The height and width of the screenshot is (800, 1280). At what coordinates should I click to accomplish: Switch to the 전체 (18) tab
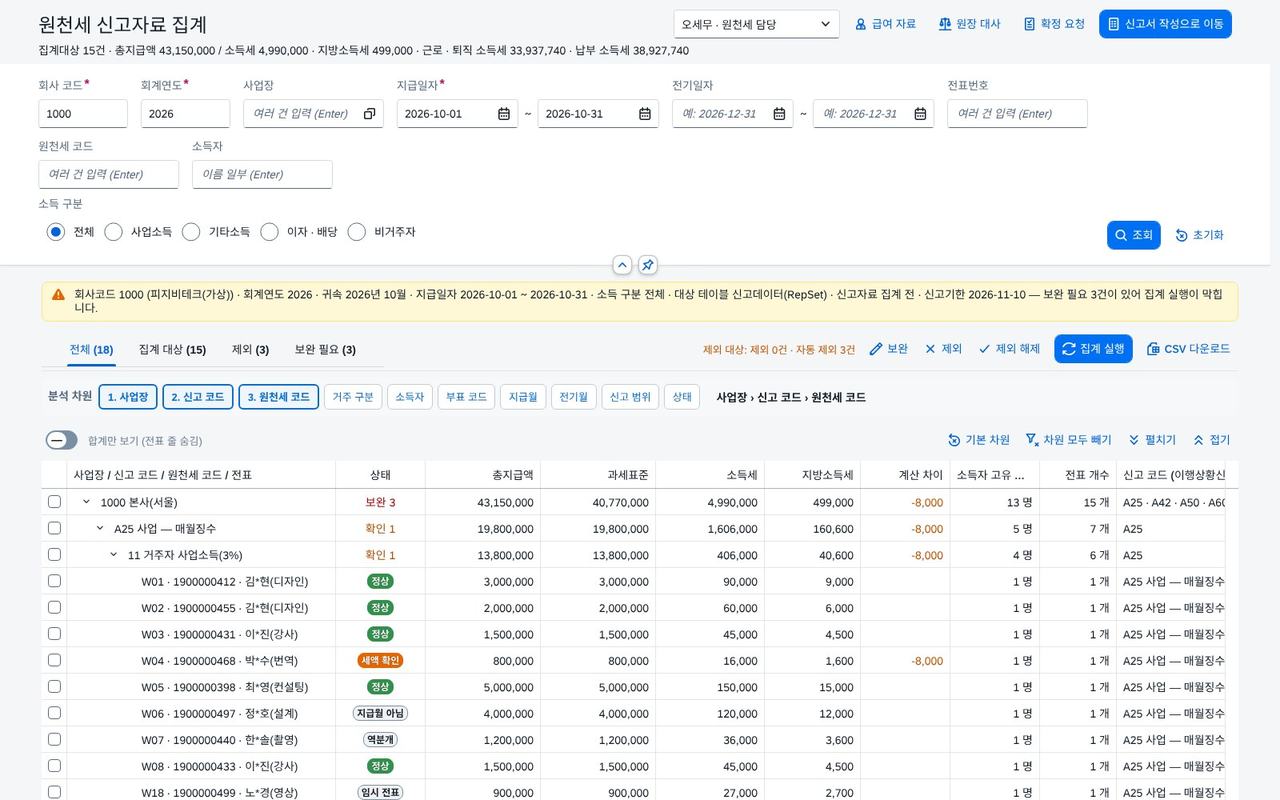pyautogui.click(x=91, y=350)
